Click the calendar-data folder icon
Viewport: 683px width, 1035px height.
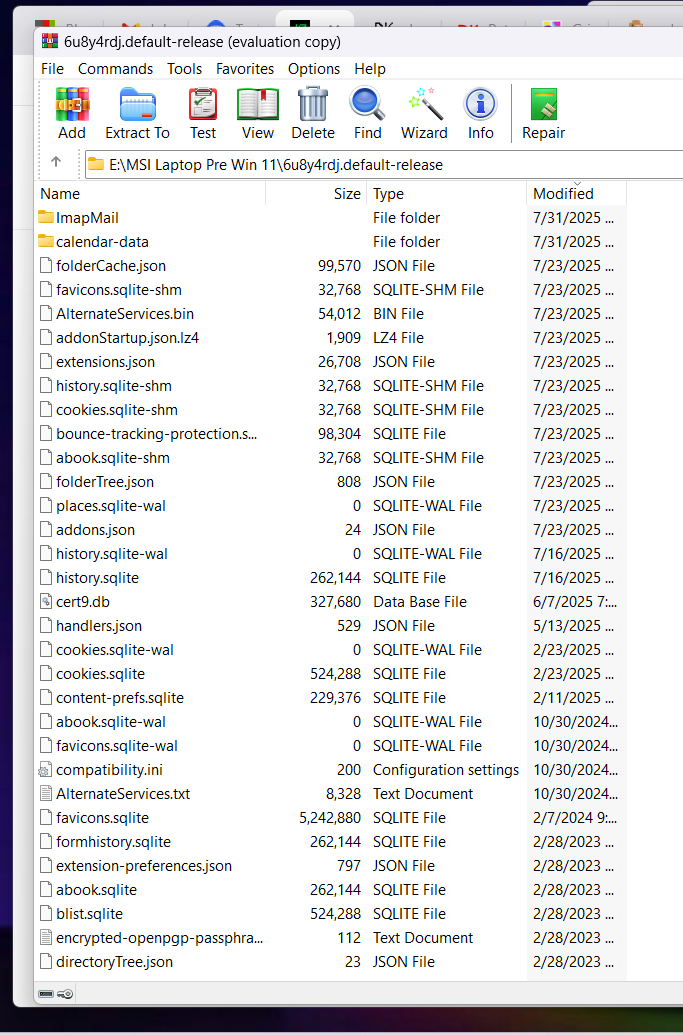(x=46, y=241)
